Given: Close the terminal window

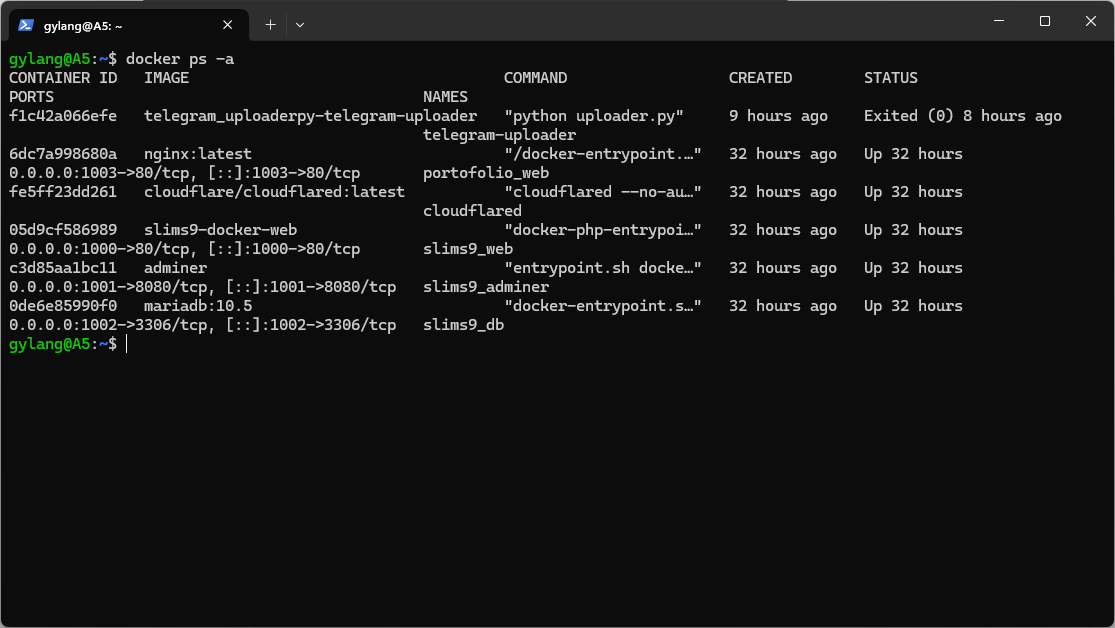Looking at the screenshot, I should (x=1090, y=21).
